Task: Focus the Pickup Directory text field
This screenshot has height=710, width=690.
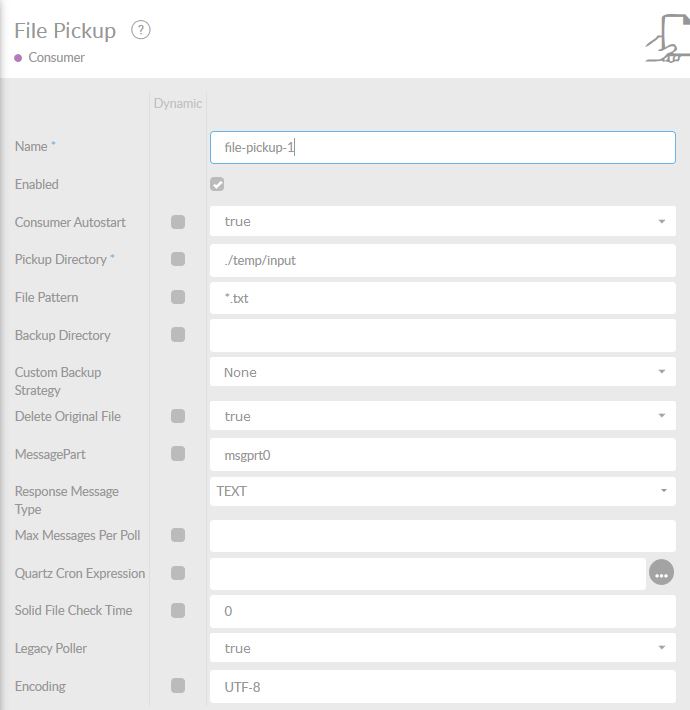Action: [442, 260]
